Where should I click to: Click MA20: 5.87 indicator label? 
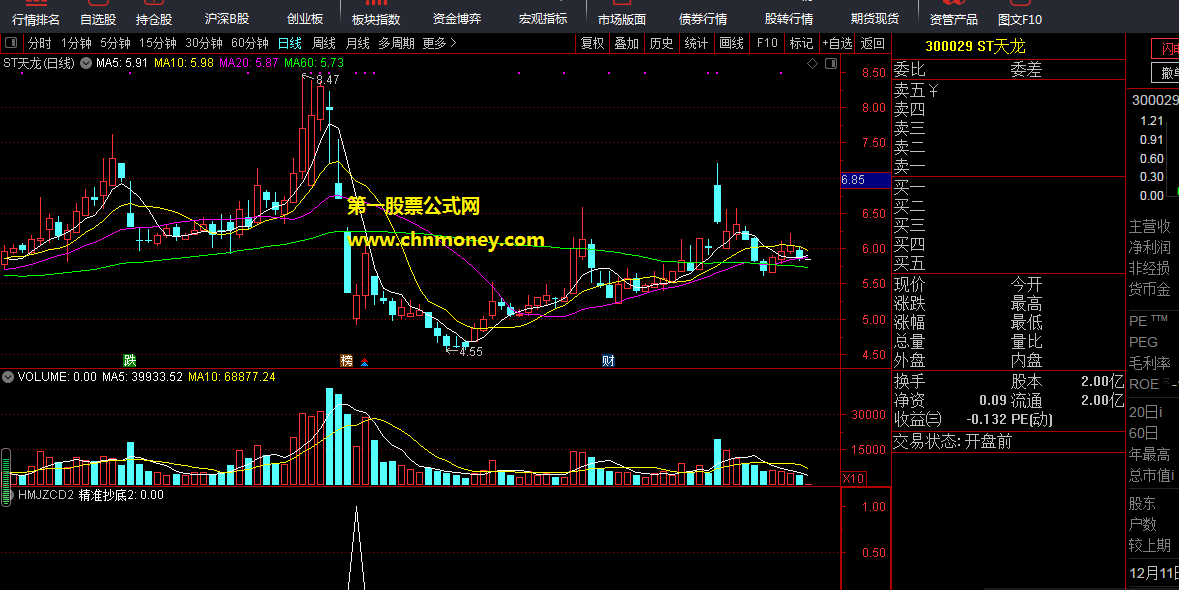pos(249,63)
